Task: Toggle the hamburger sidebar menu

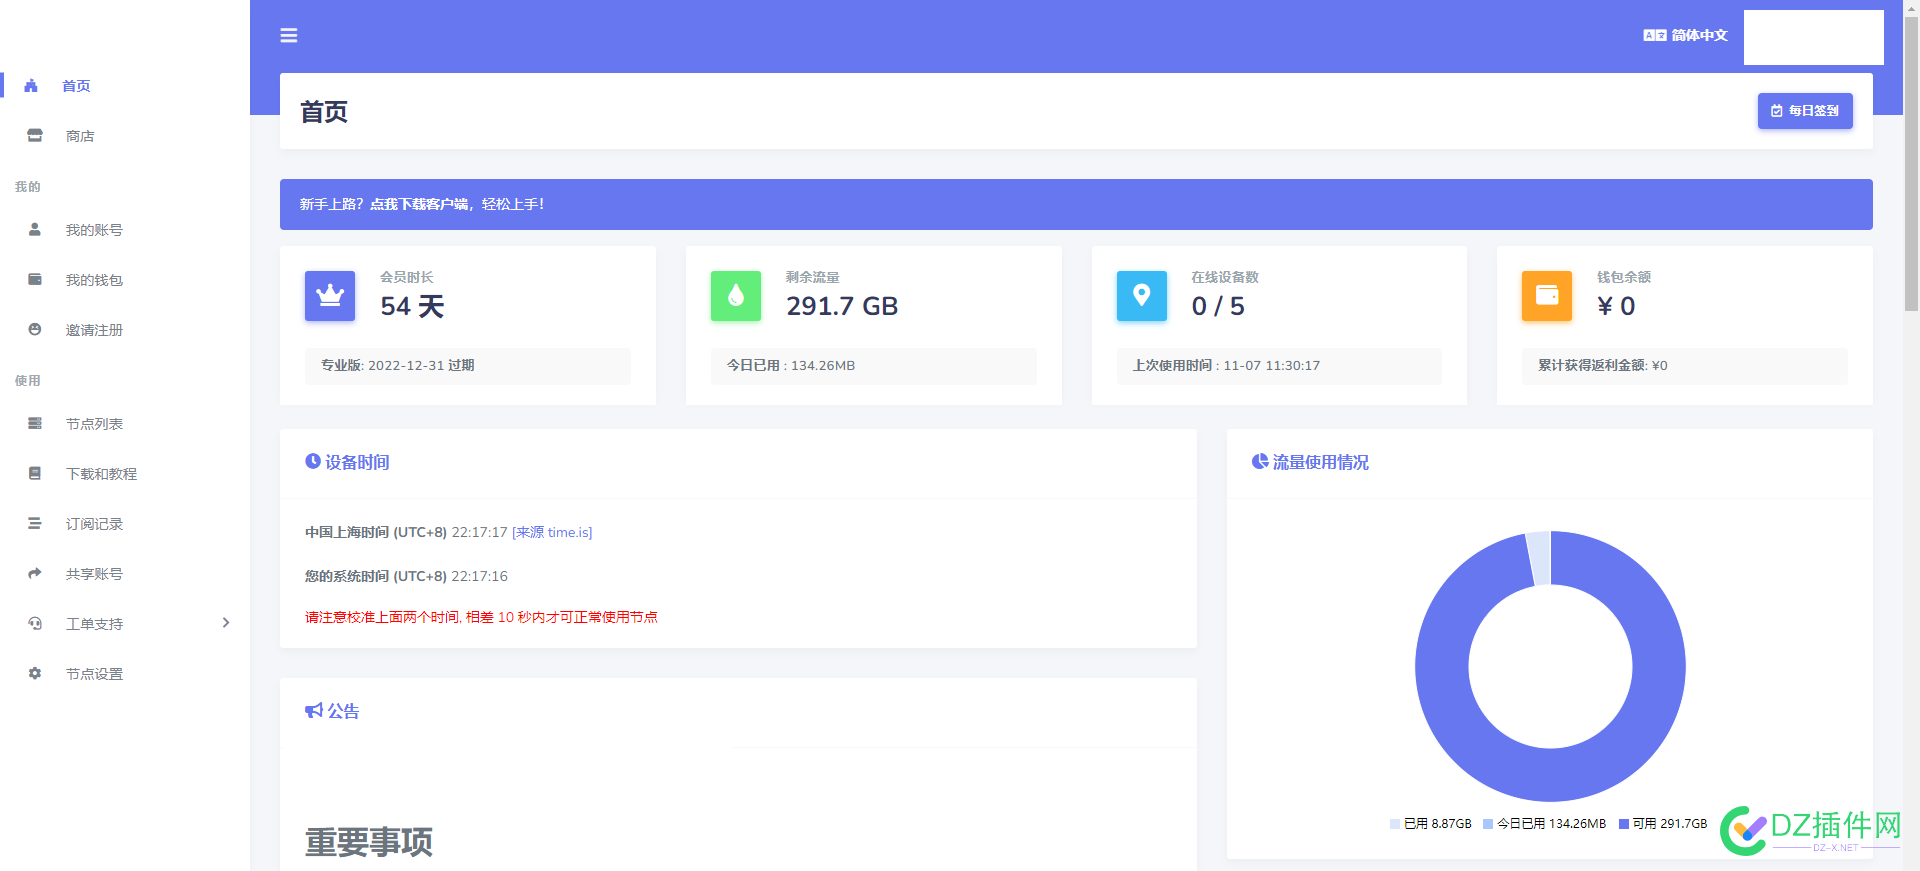Action: pyautogui.click(x=289, y=35)
